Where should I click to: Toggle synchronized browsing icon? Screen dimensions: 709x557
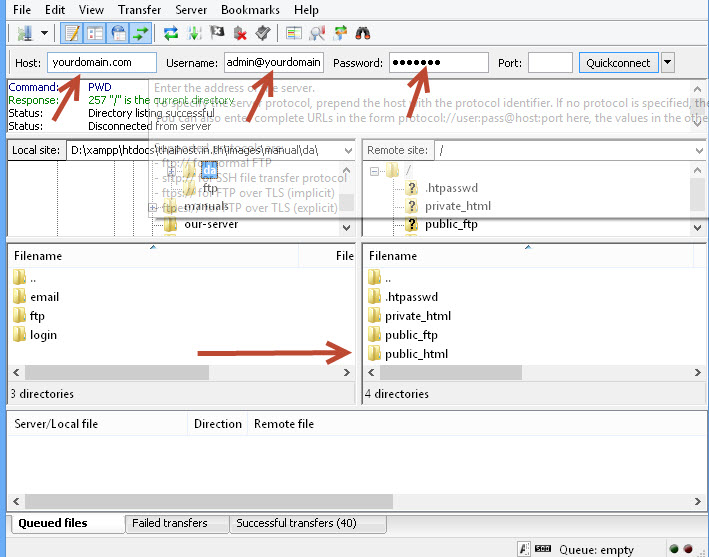pos(340,33)
